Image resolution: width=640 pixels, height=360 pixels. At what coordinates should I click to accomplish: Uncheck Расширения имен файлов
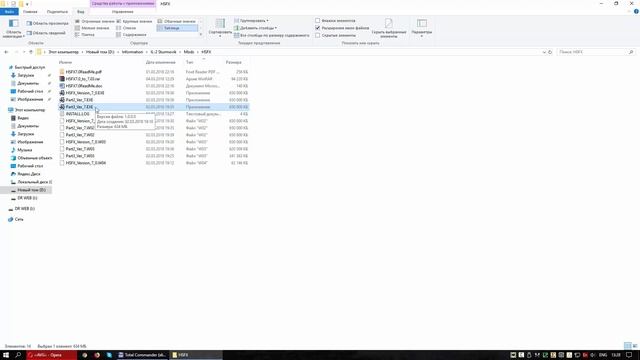pyautogui.click(x=318, y=28)
